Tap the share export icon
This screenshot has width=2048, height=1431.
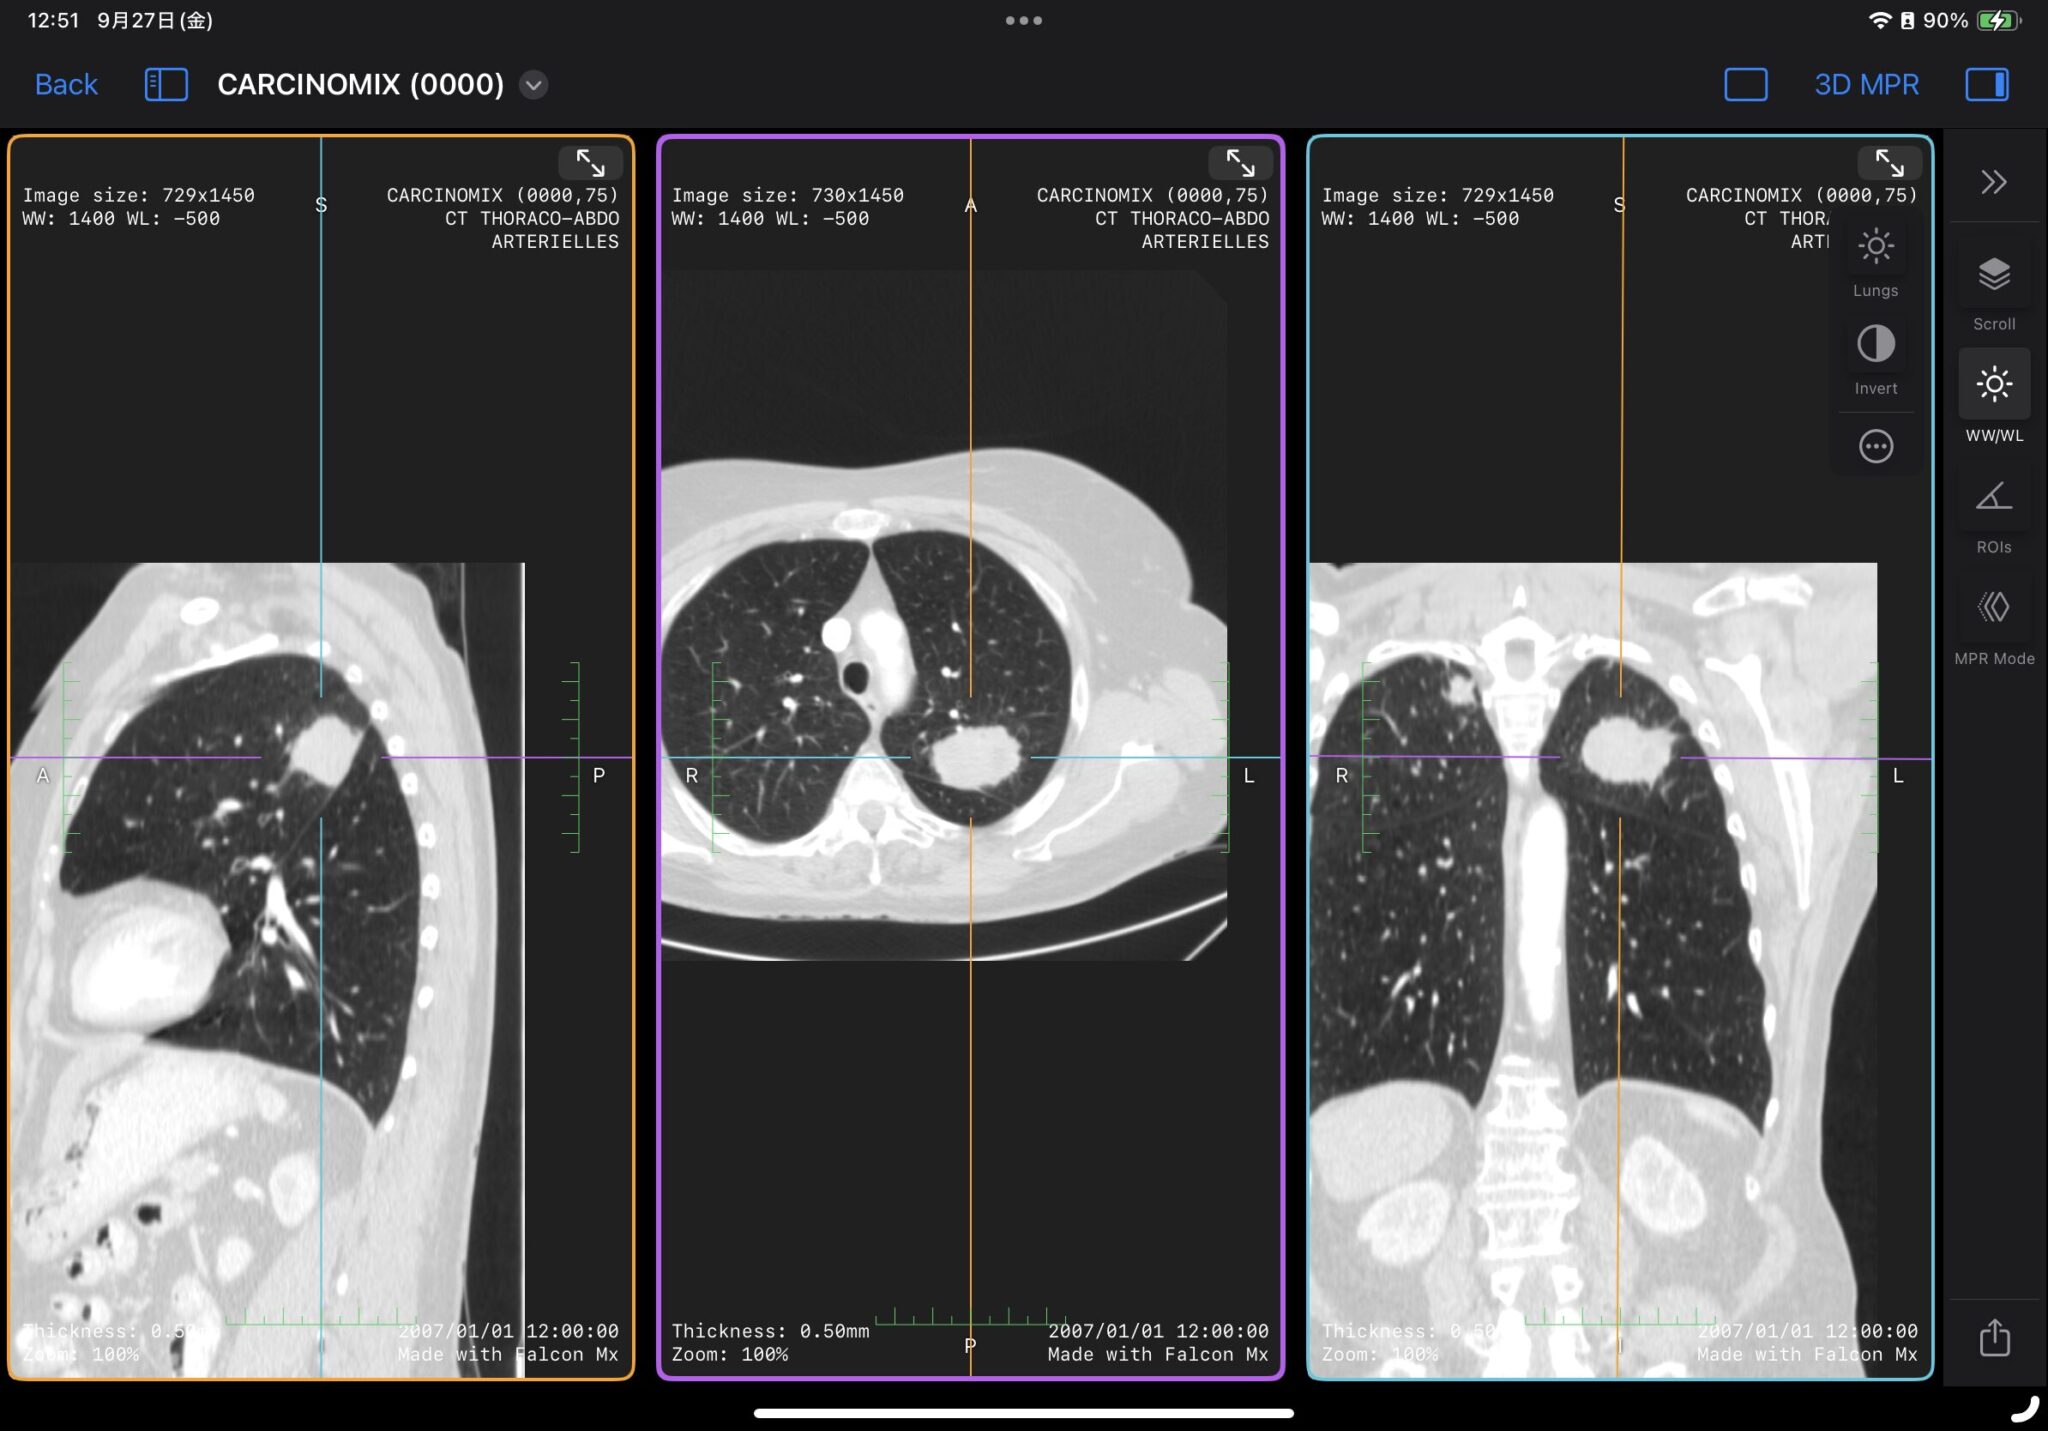click(1994, 1337)
